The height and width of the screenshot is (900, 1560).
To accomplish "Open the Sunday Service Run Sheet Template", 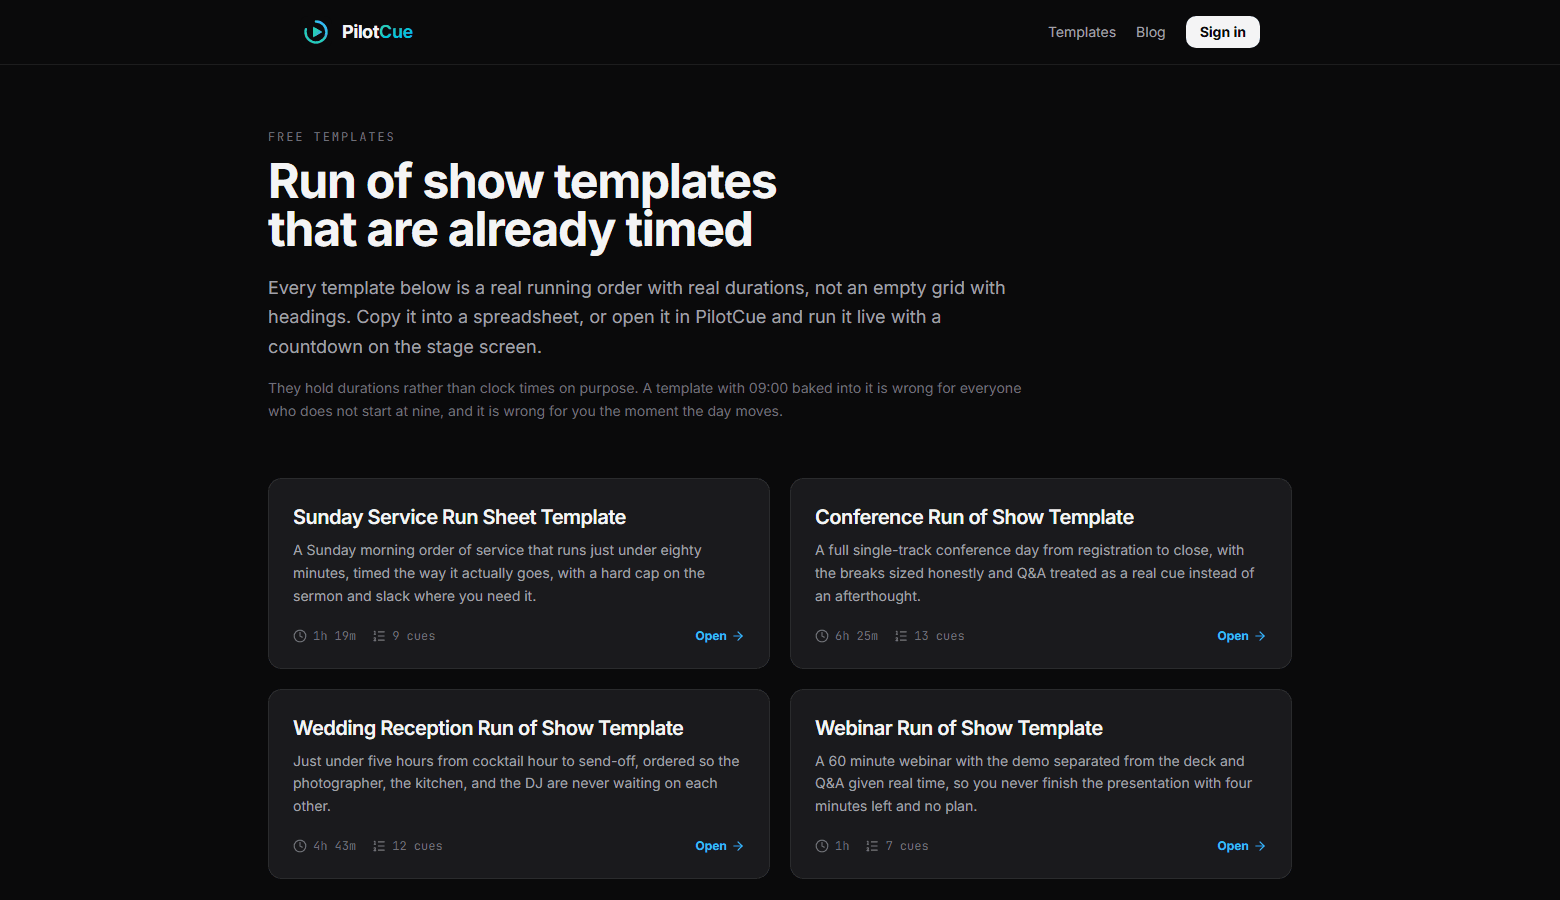I will [459, 517].
